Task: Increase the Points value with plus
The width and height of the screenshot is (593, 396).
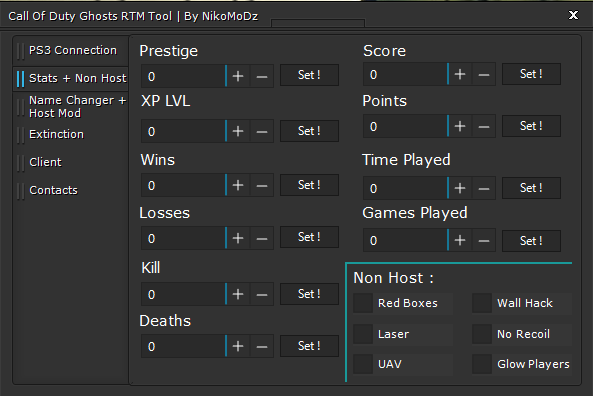Action: (x=460, y=126)
